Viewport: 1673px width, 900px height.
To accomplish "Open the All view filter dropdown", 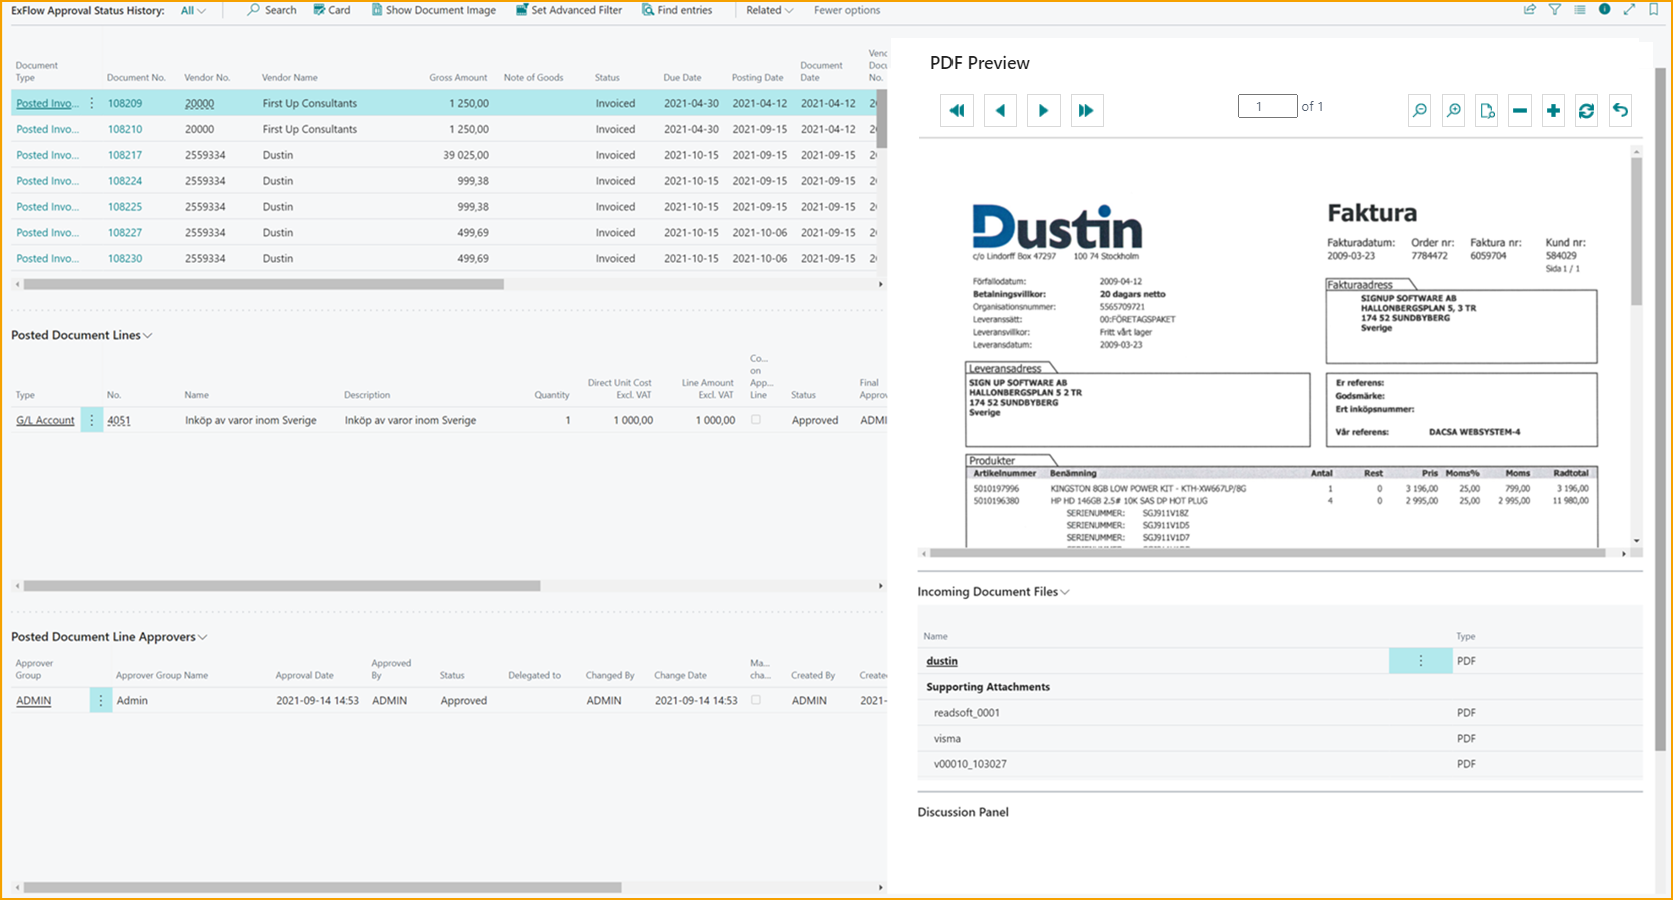I will (x=192, y=10).
